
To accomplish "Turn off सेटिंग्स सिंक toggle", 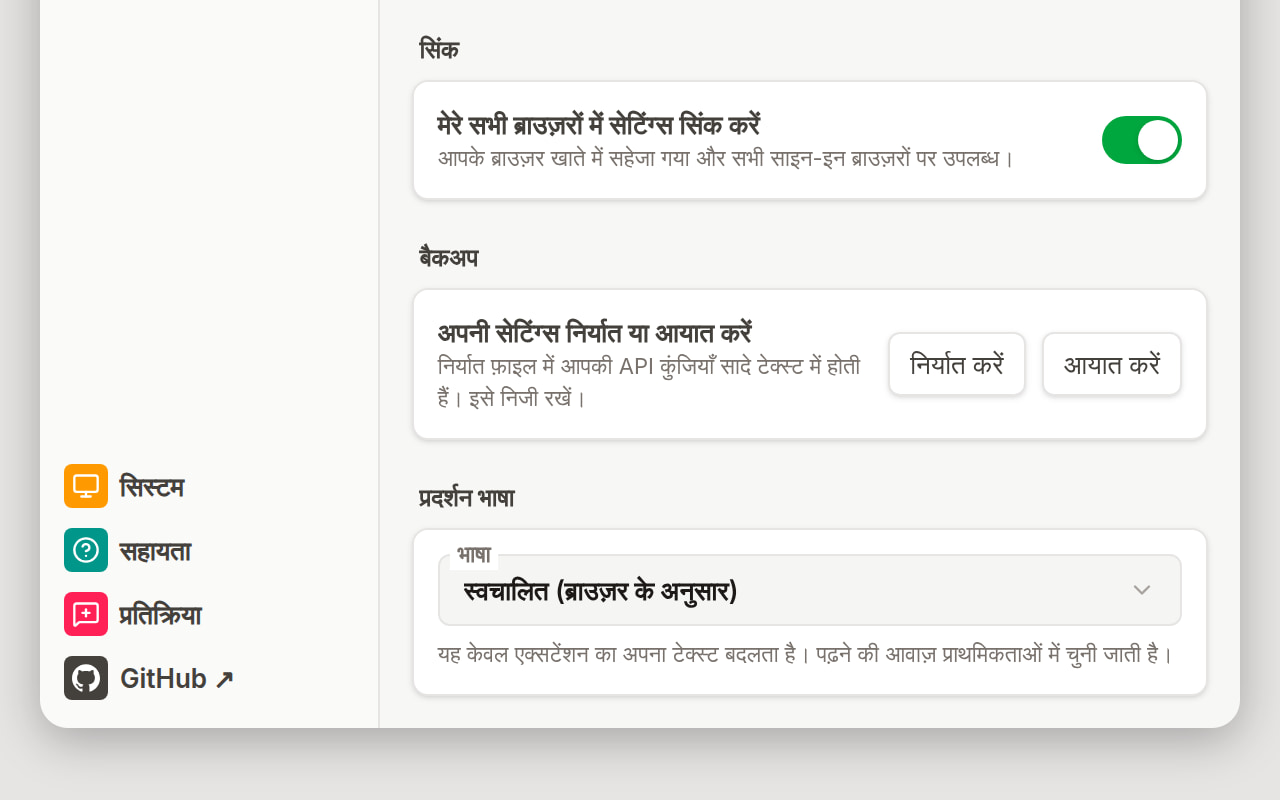I will 1142,140.
